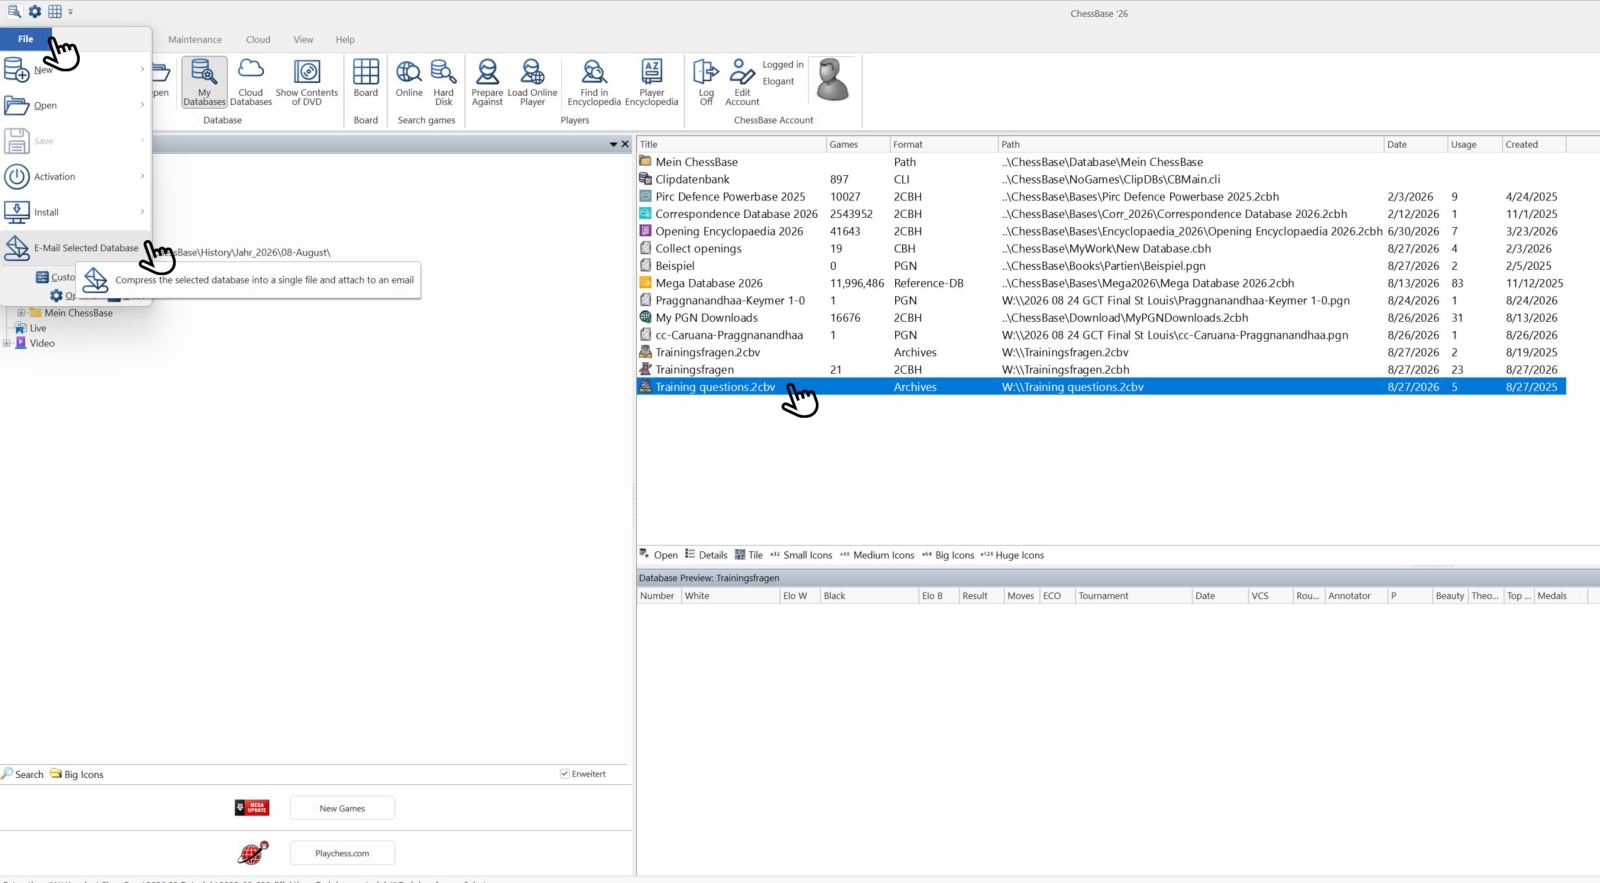Select Opening Encyclopaedia 2026 row
Viewport: 1600px width, 883px height.
(1101, 231)
